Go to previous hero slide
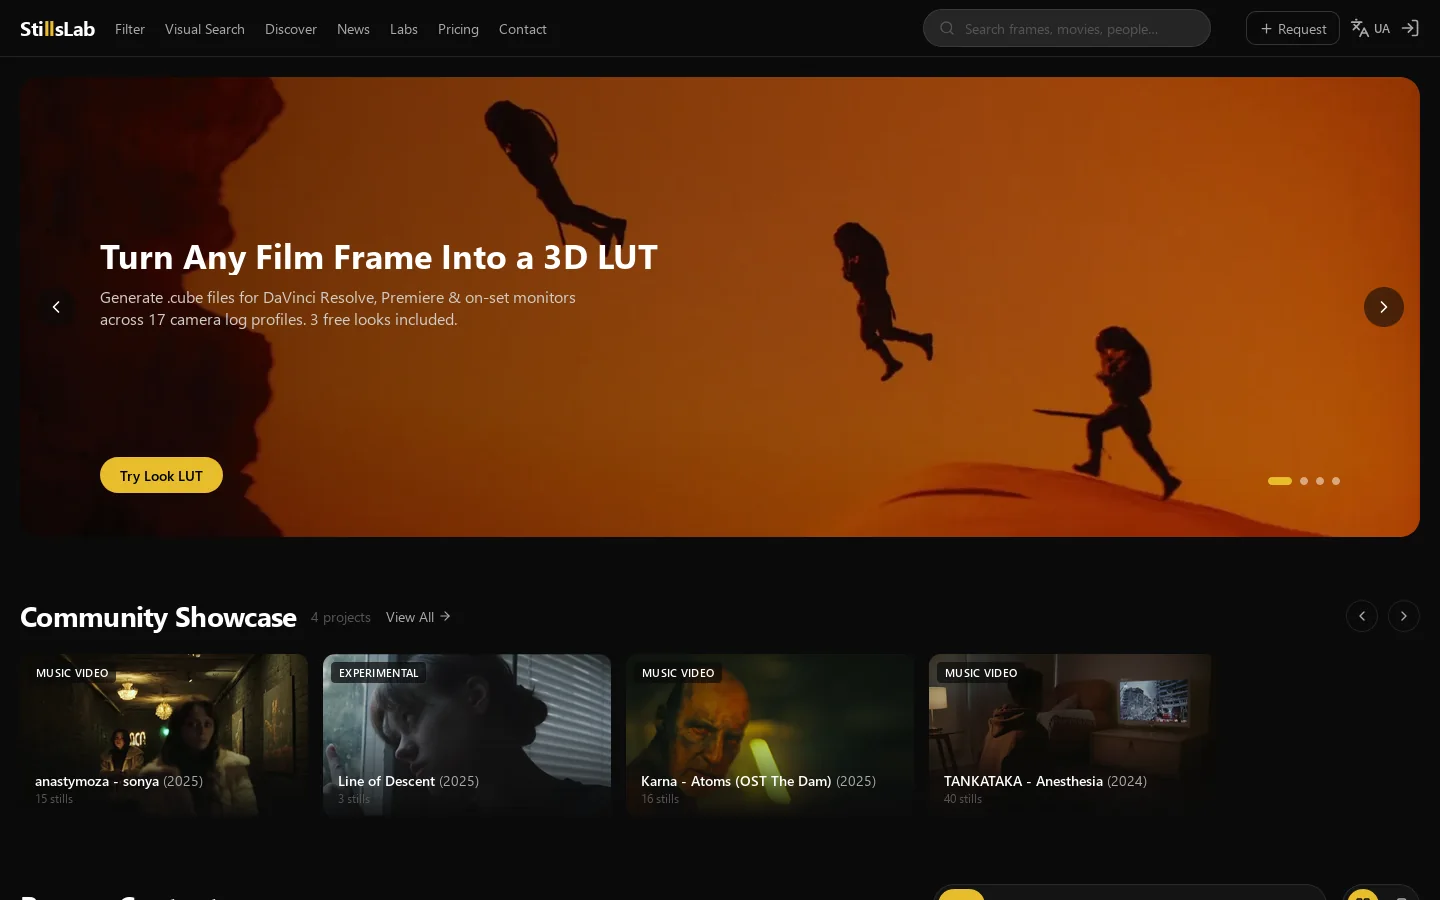Image resolution: width=1440 pixels, height=900 pixels. point(56,307)
